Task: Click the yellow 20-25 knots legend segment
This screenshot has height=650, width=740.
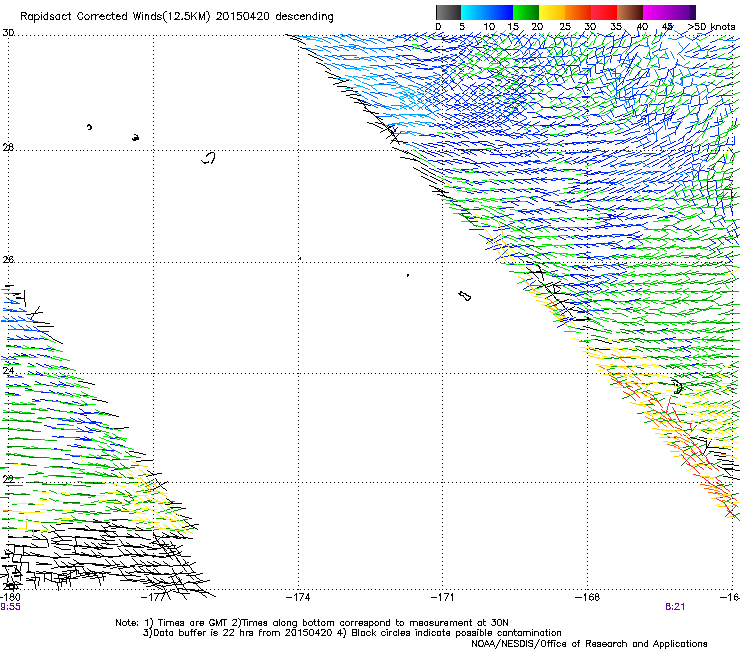Action: 552,12
